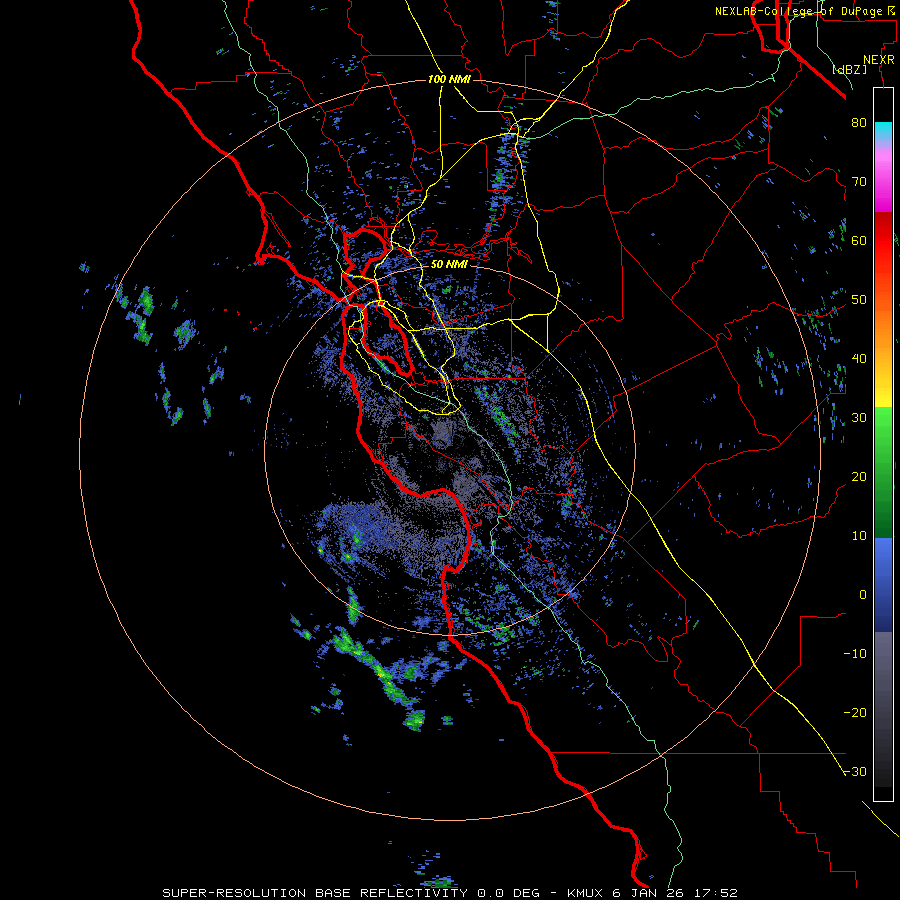Click the -20 dBZ value on the scale
Screen dimensions: 900x900
[x=855, y=713]
